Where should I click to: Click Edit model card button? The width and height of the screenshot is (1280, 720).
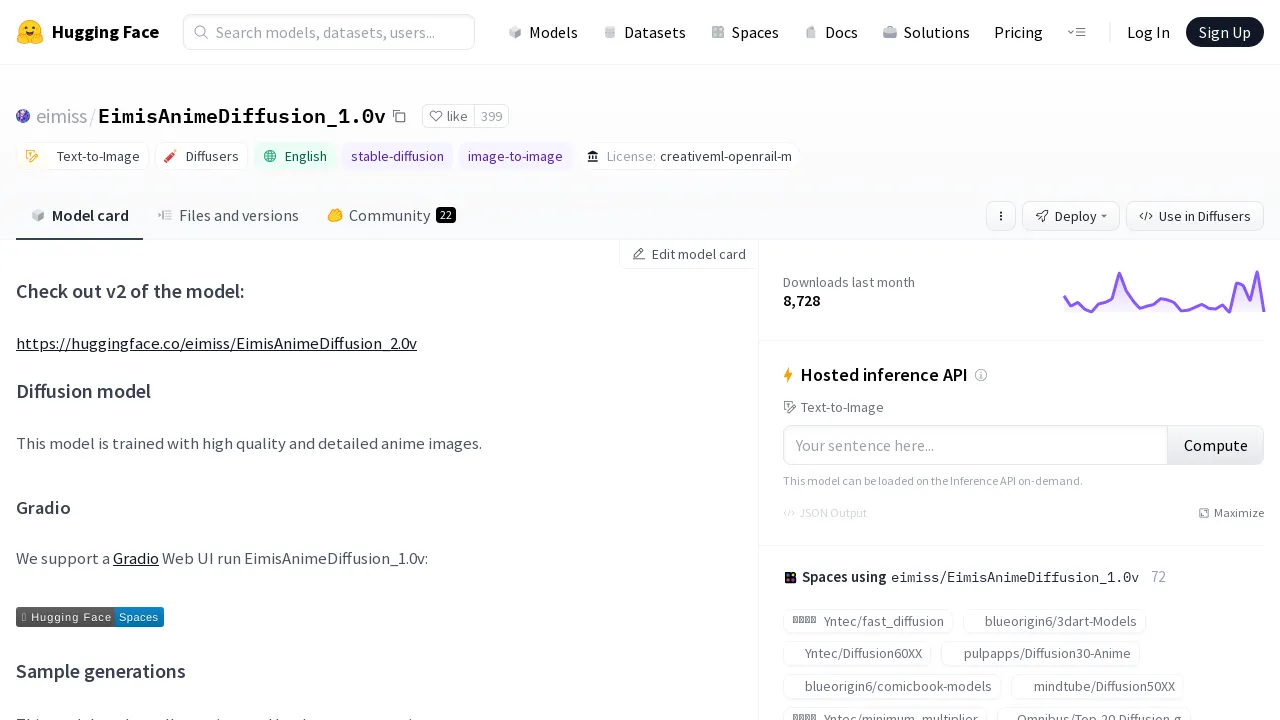tap(689, 254)
